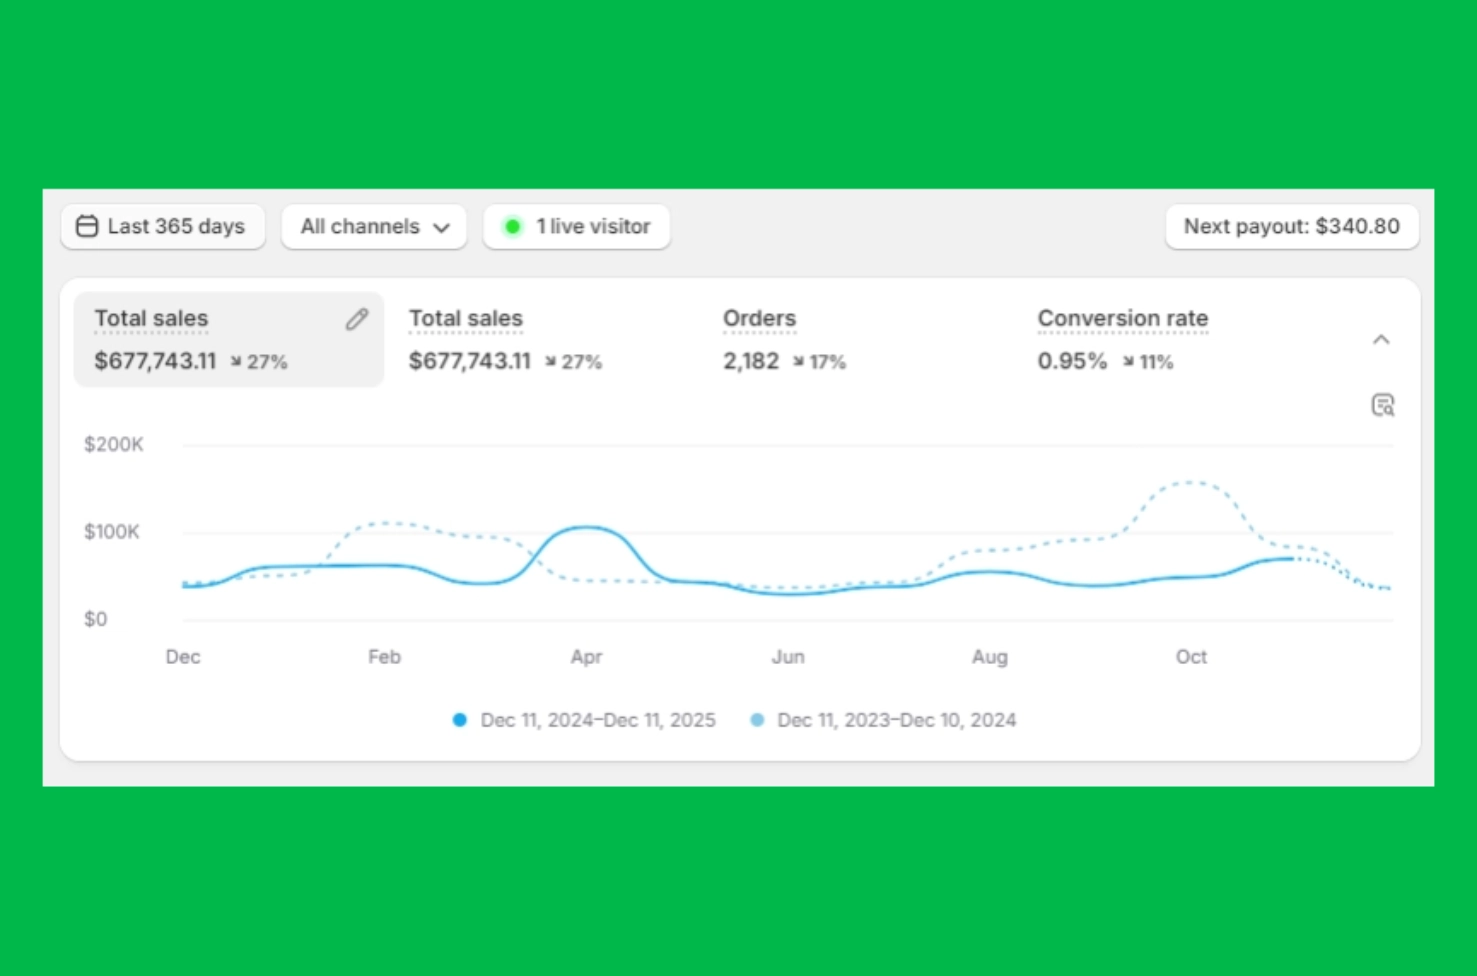Click the green live visitor indicator dot
1477x976 pixels.
[513, 227]
